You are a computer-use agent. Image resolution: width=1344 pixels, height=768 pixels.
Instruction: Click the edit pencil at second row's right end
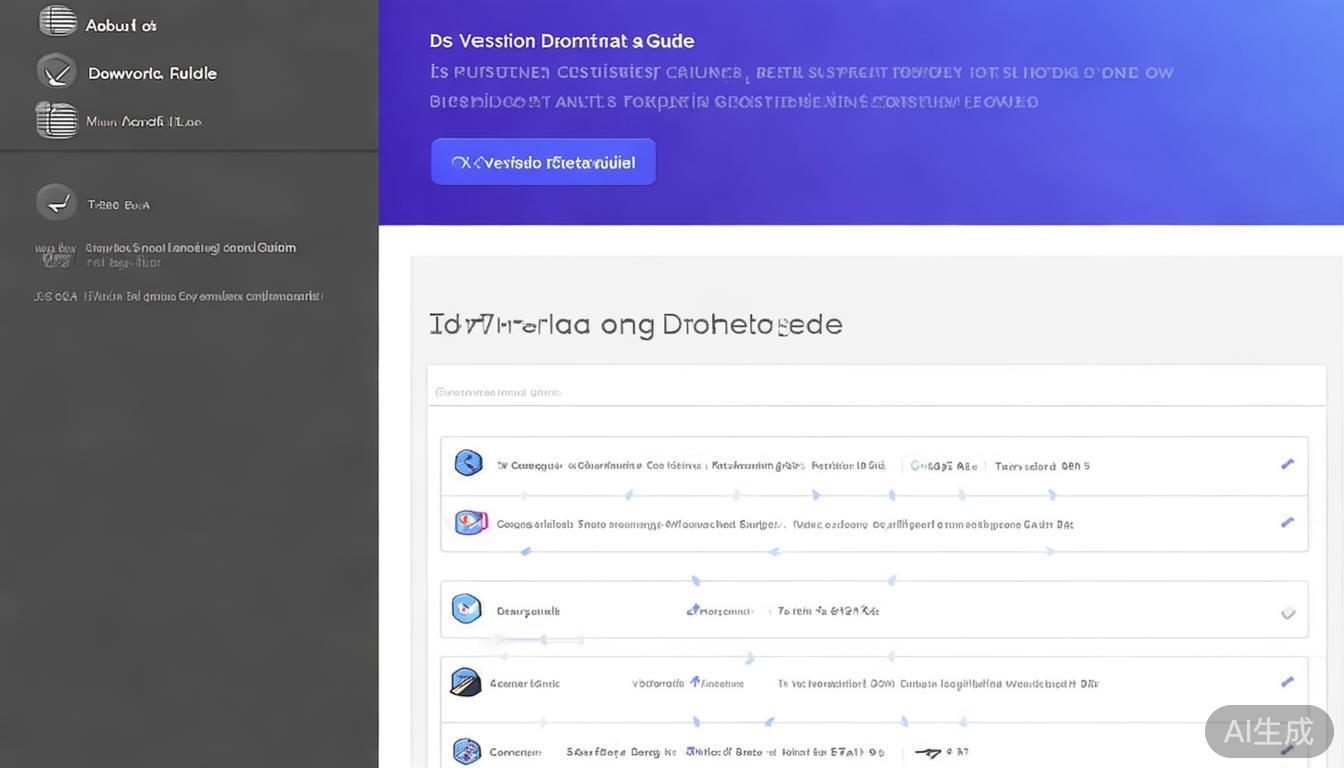(1287, 522)
